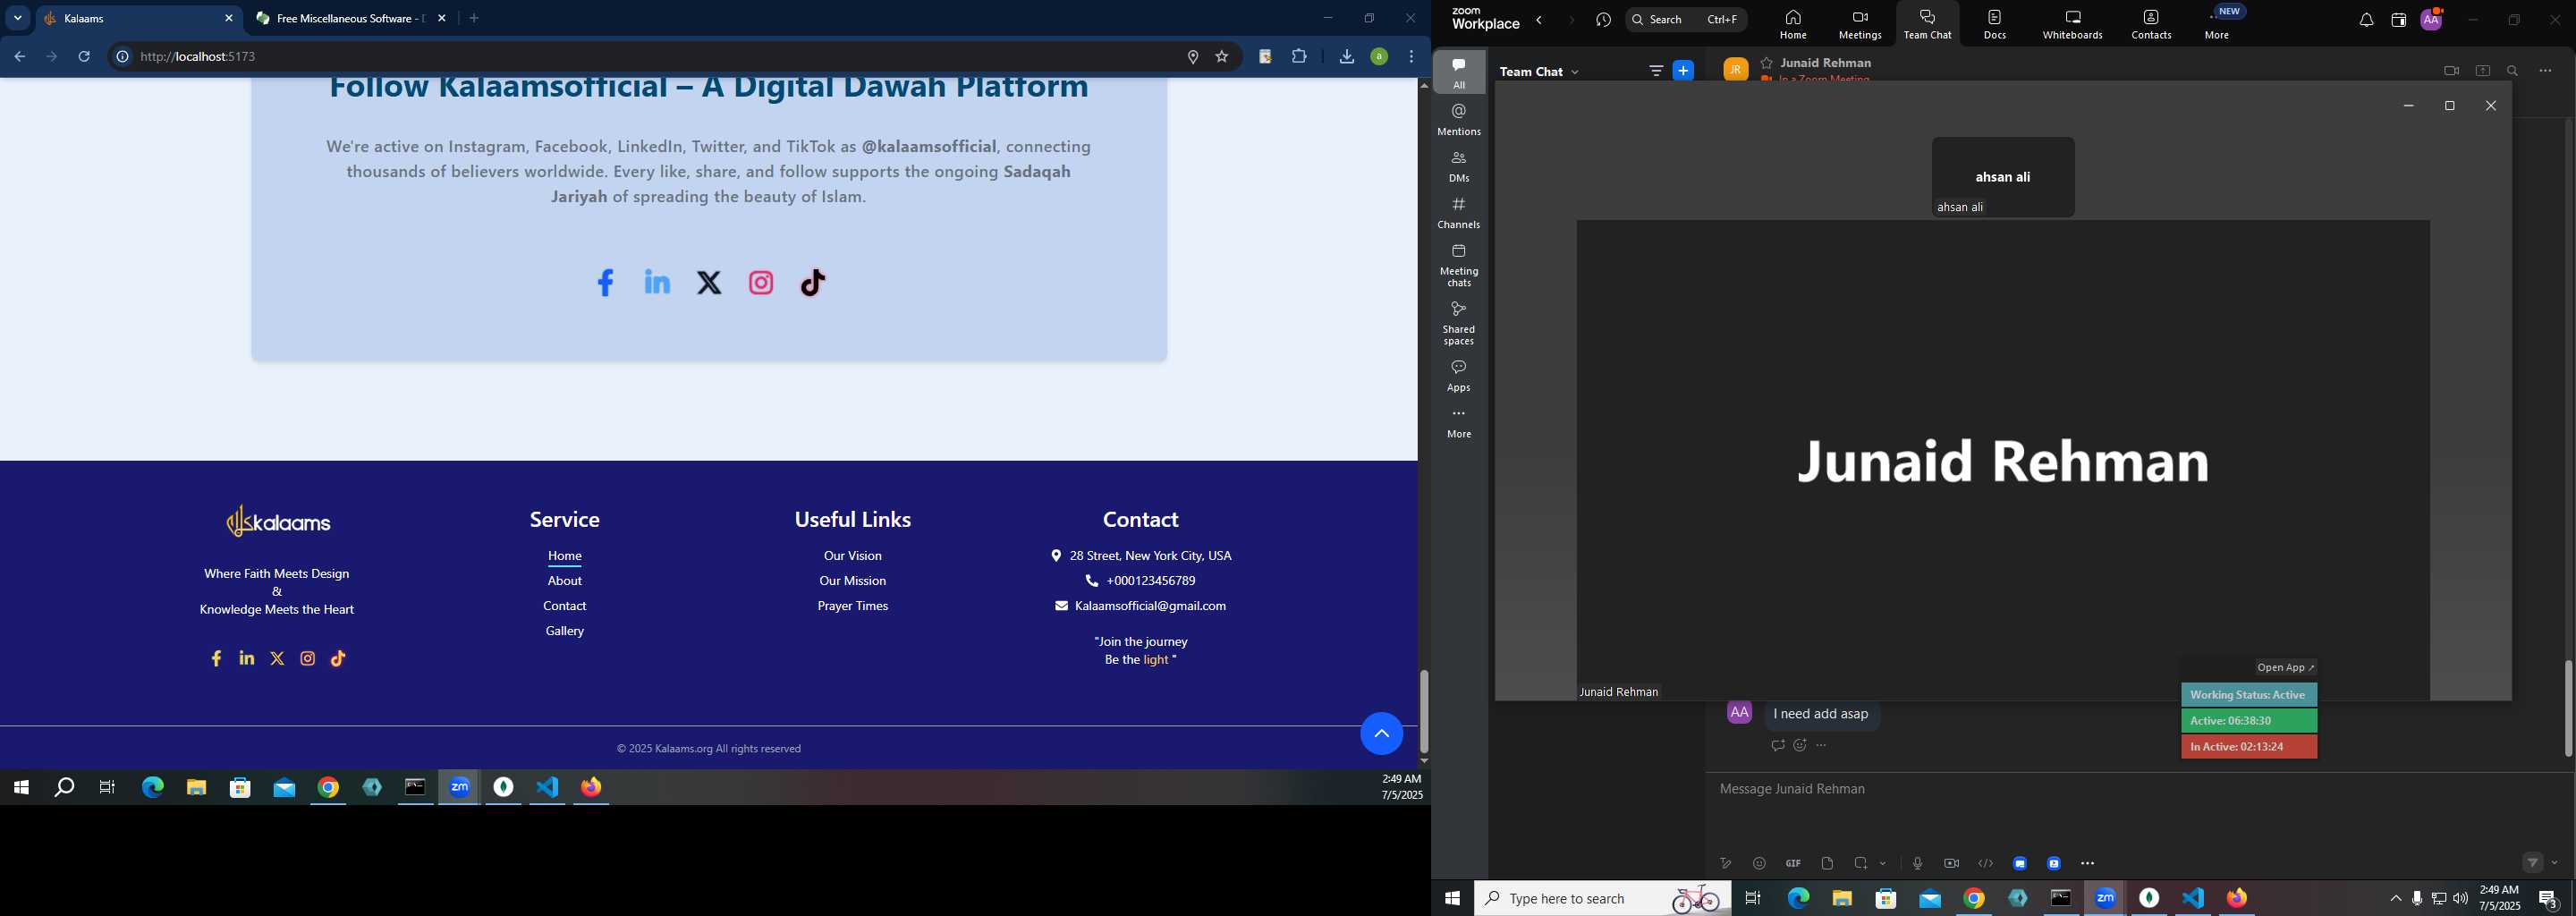Search within Junaid Rehman chat

tap(2513, 71)
